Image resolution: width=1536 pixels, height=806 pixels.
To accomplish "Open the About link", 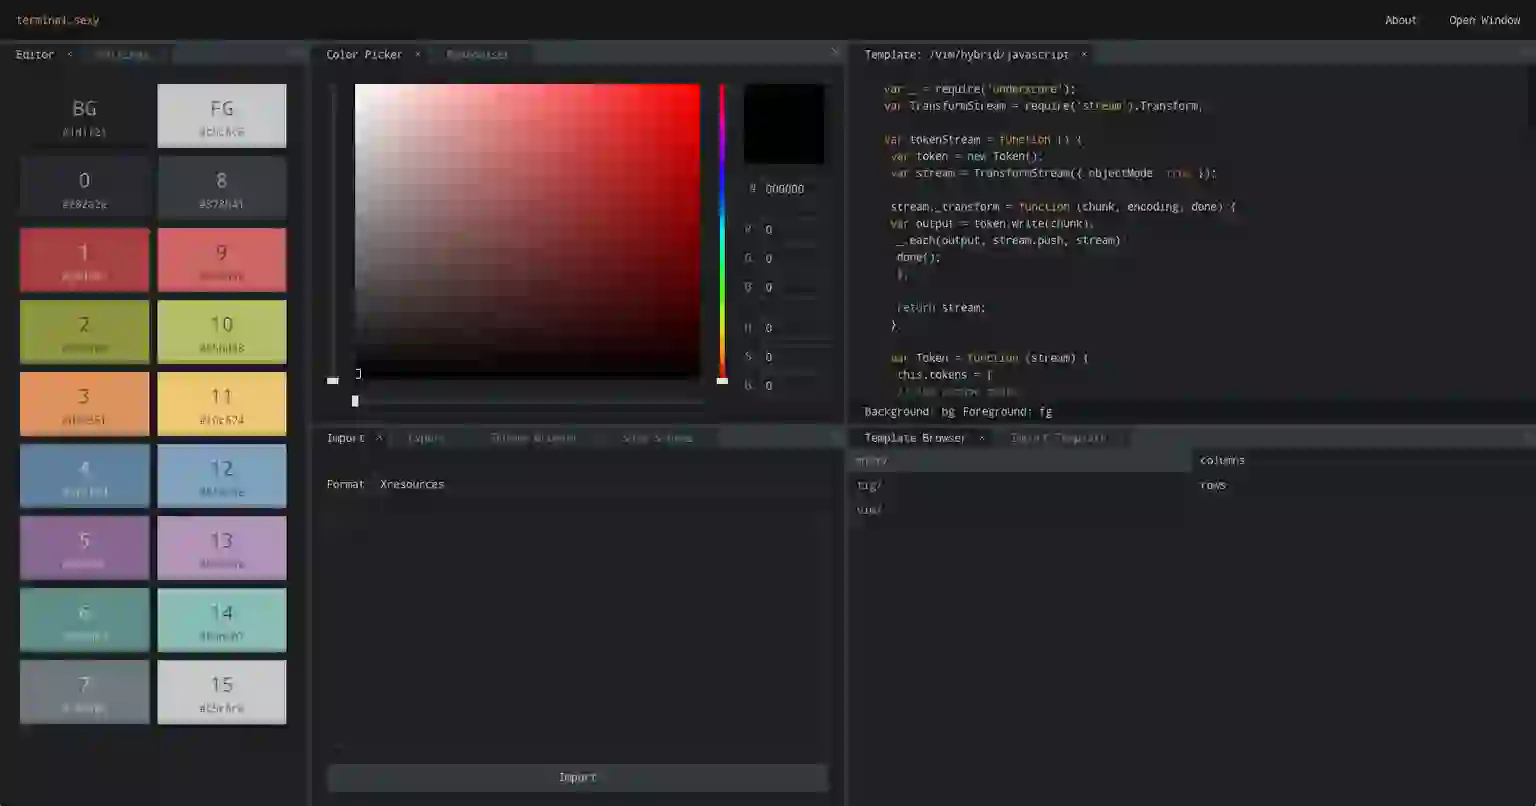I will click(1400, 20).
